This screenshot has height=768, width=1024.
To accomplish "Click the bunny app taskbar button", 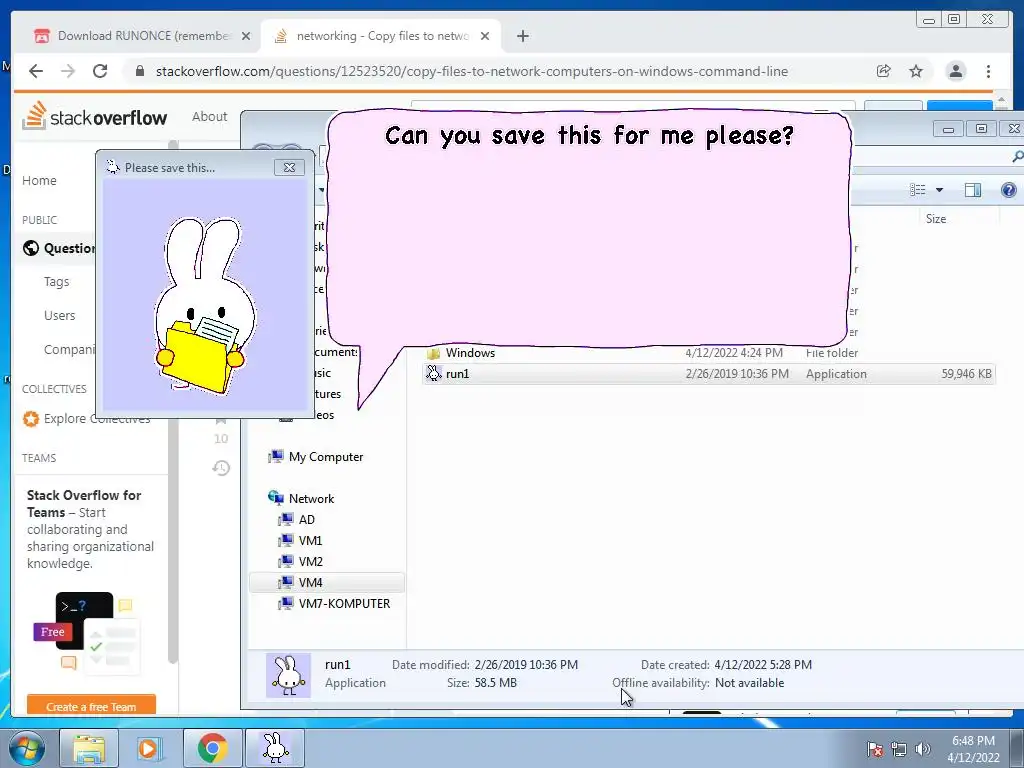I will [x=275, y=748].
